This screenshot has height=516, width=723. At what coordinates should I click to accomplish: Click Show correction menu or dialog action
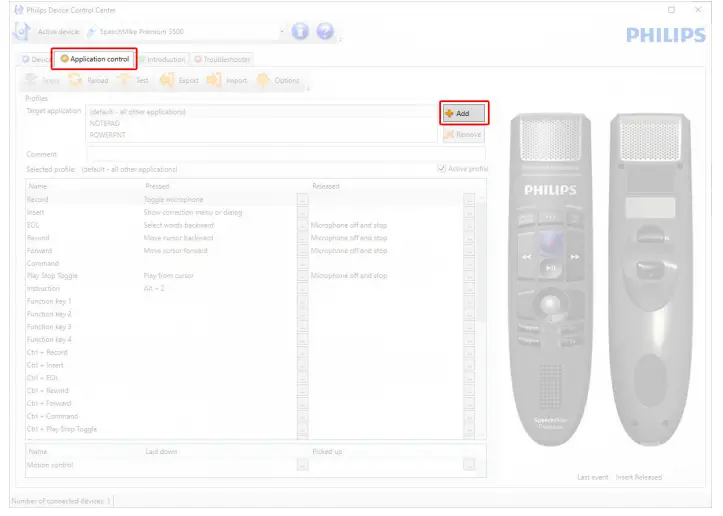[193, 213]
